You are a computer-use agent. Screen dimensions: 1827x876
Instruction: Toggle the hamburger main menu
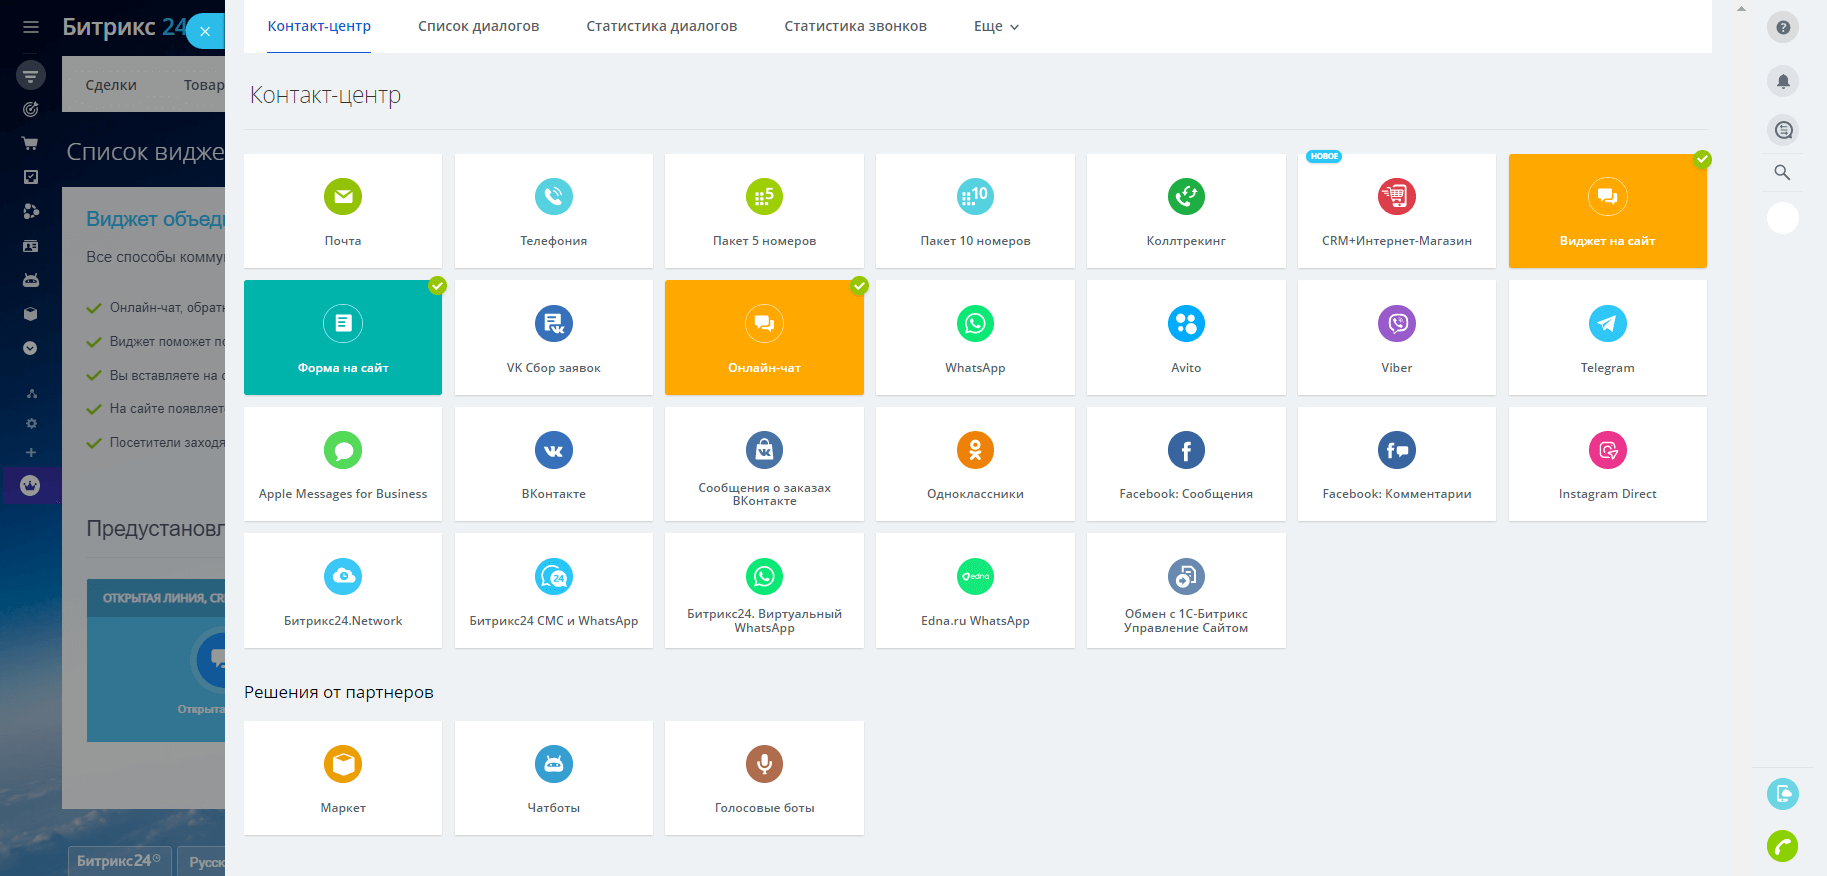[31, 27]
